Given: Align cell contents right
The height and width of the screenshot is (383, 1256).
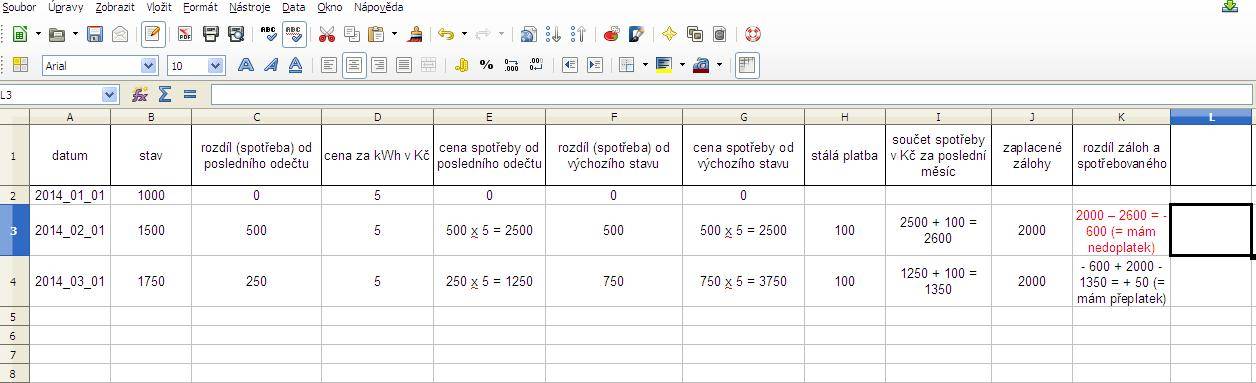Looking at the screenshot, I should pos(379,65).
